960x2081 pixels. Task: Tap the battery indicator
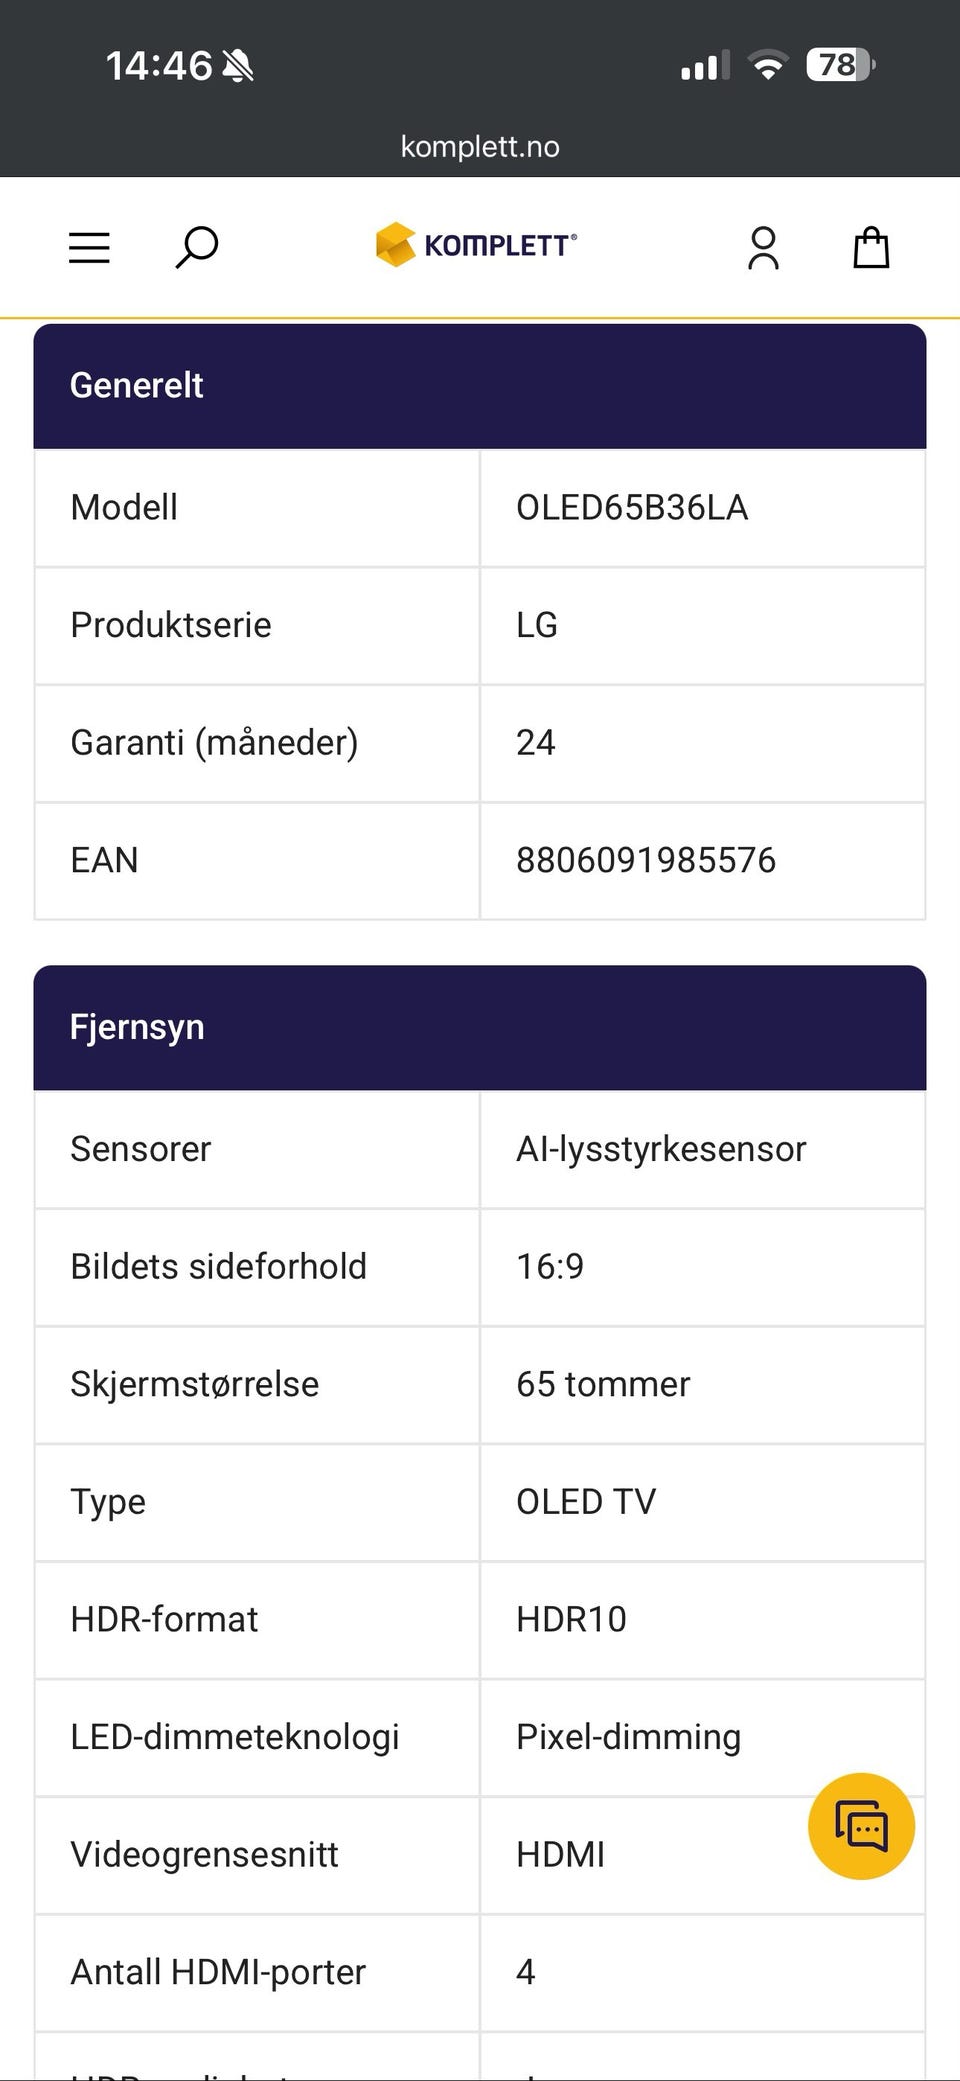(x=840, y=66)
